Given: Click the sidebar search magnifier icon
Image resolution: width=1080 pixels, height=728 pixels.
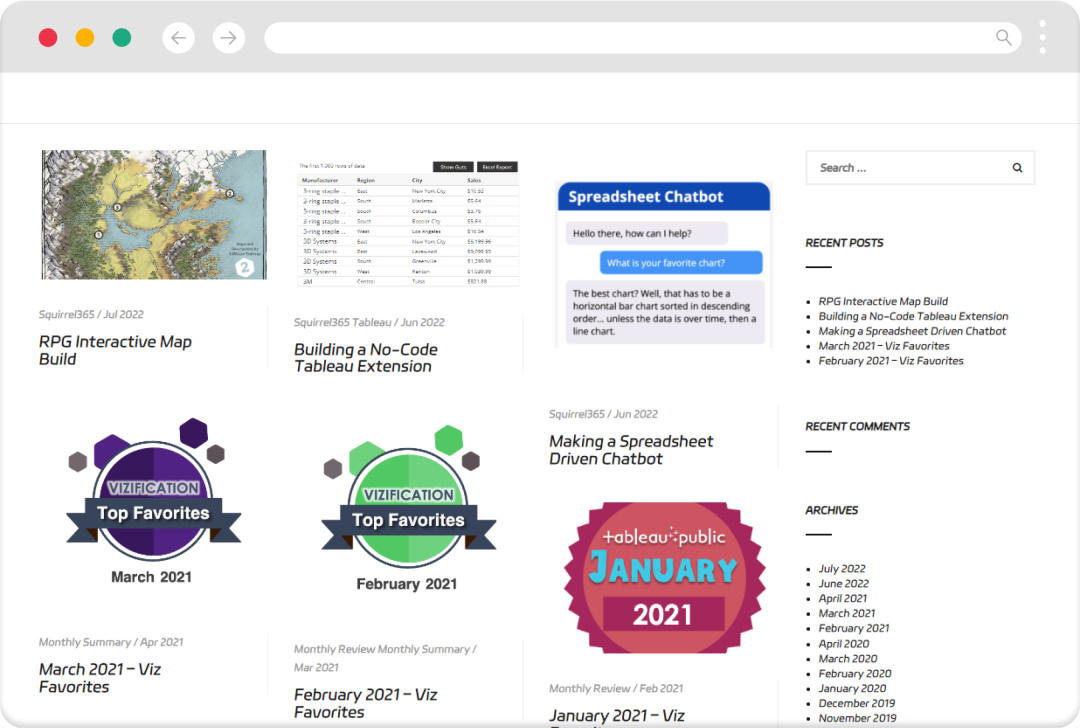Looking at the screenshot, I should (1017, 167).
